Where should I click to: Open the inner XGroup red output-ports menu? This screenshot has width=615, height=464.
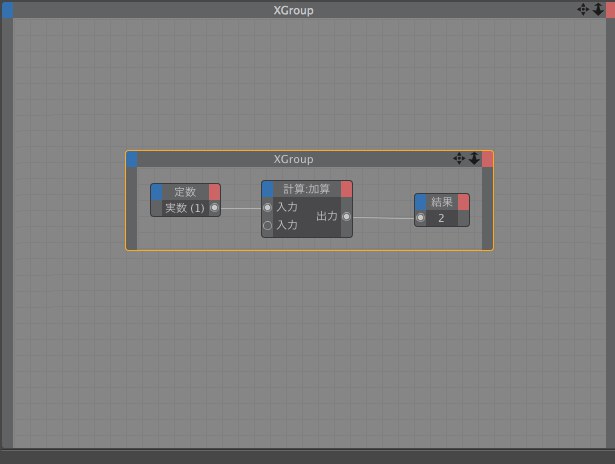tap(487, 159)
